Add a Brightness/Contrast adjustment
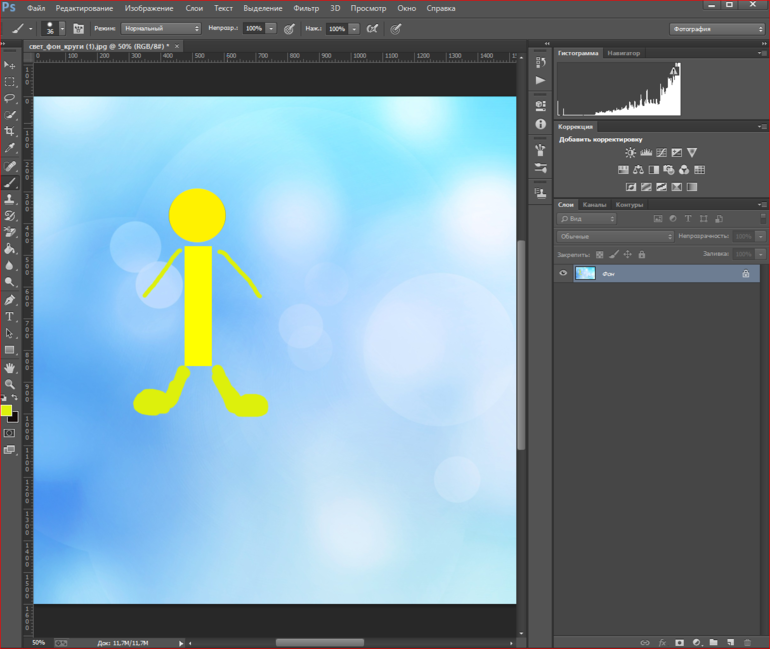Image resolution: width=770 pixels, height=649 pixels. (x=630, y=153)
